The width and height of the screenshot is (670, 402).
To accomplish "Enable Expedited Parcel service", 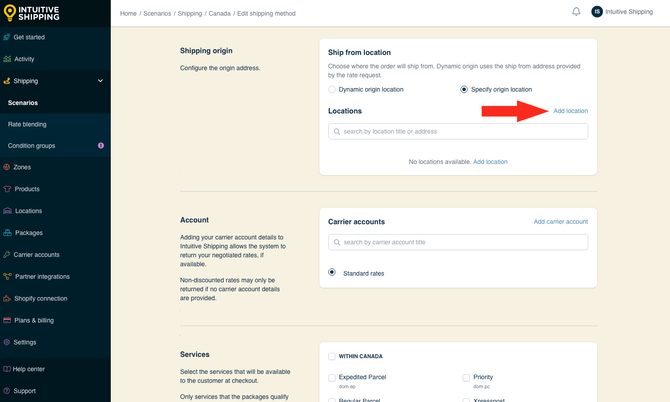I will coord(332,378).
